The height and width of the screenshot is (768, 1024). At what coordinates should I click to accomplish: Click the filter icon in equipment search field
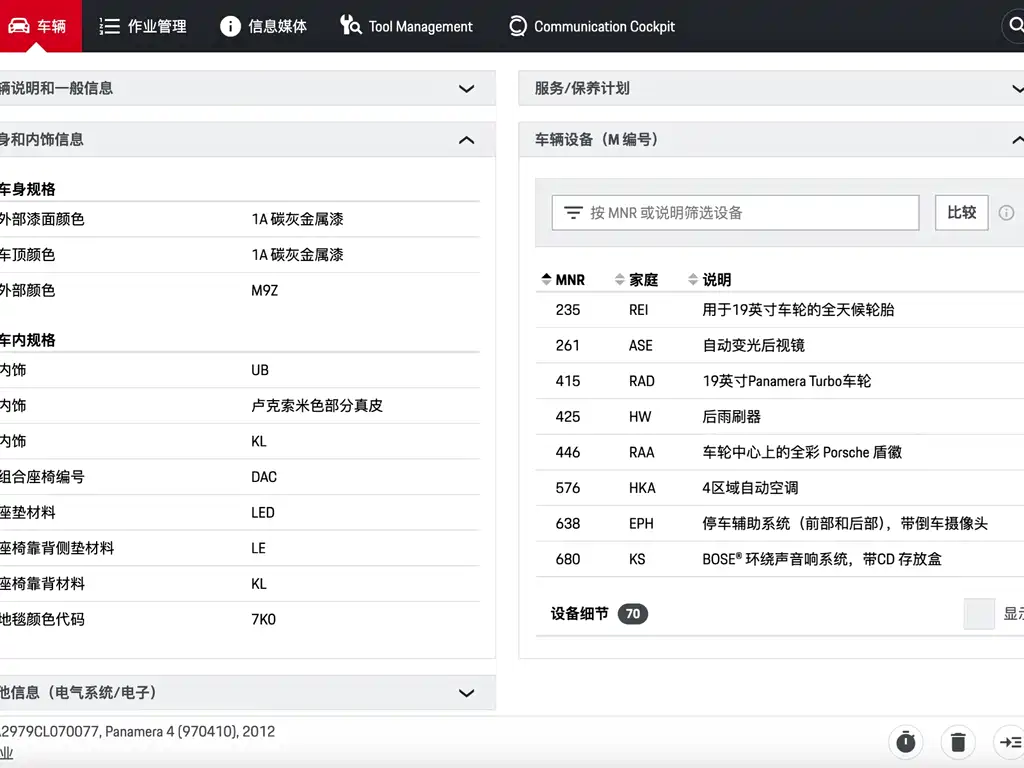(x=573, y=213)
